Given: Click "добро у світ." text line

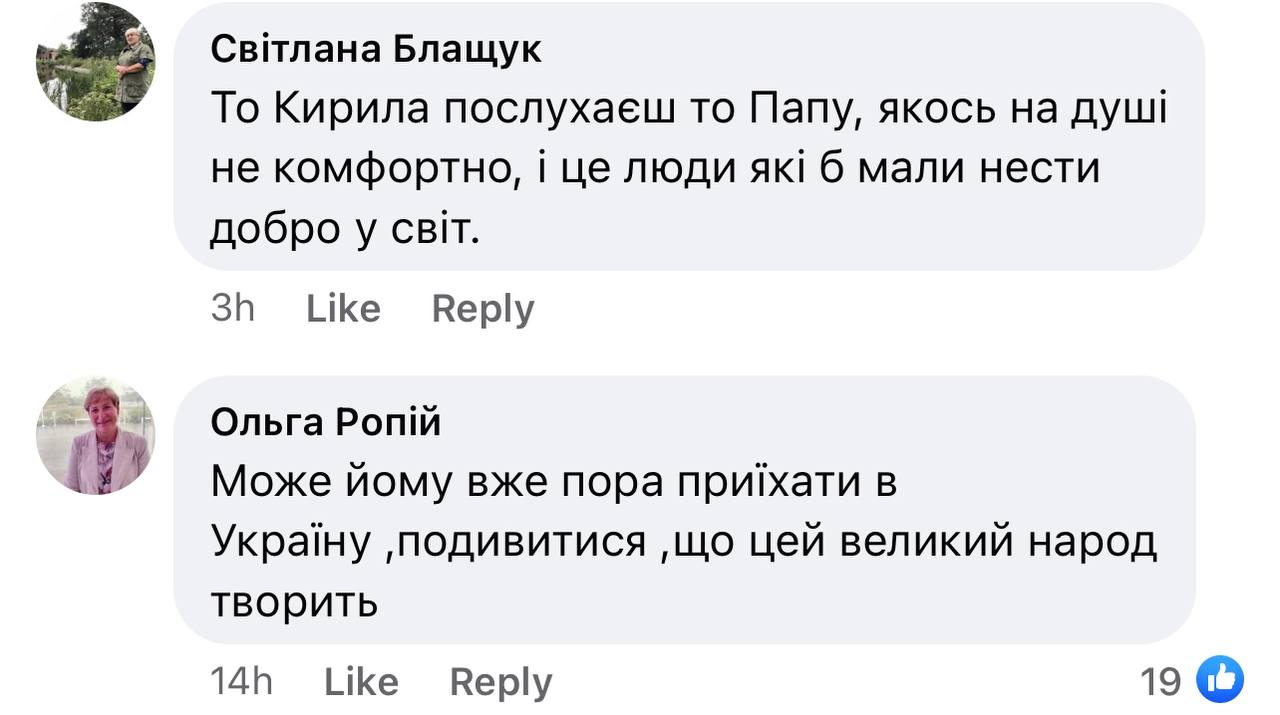Looking at the screenshot, I should point(346,229).
